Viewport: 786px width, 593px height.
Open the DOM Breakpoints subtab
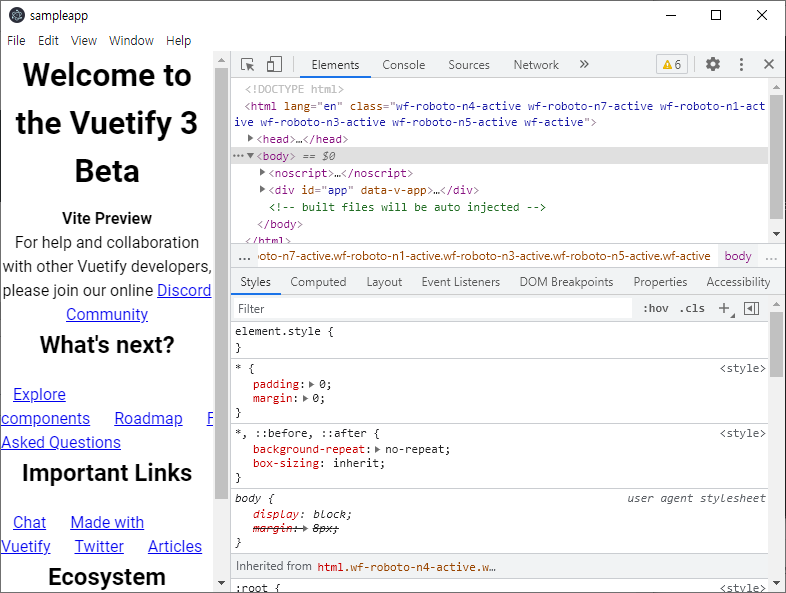point(566,282)
